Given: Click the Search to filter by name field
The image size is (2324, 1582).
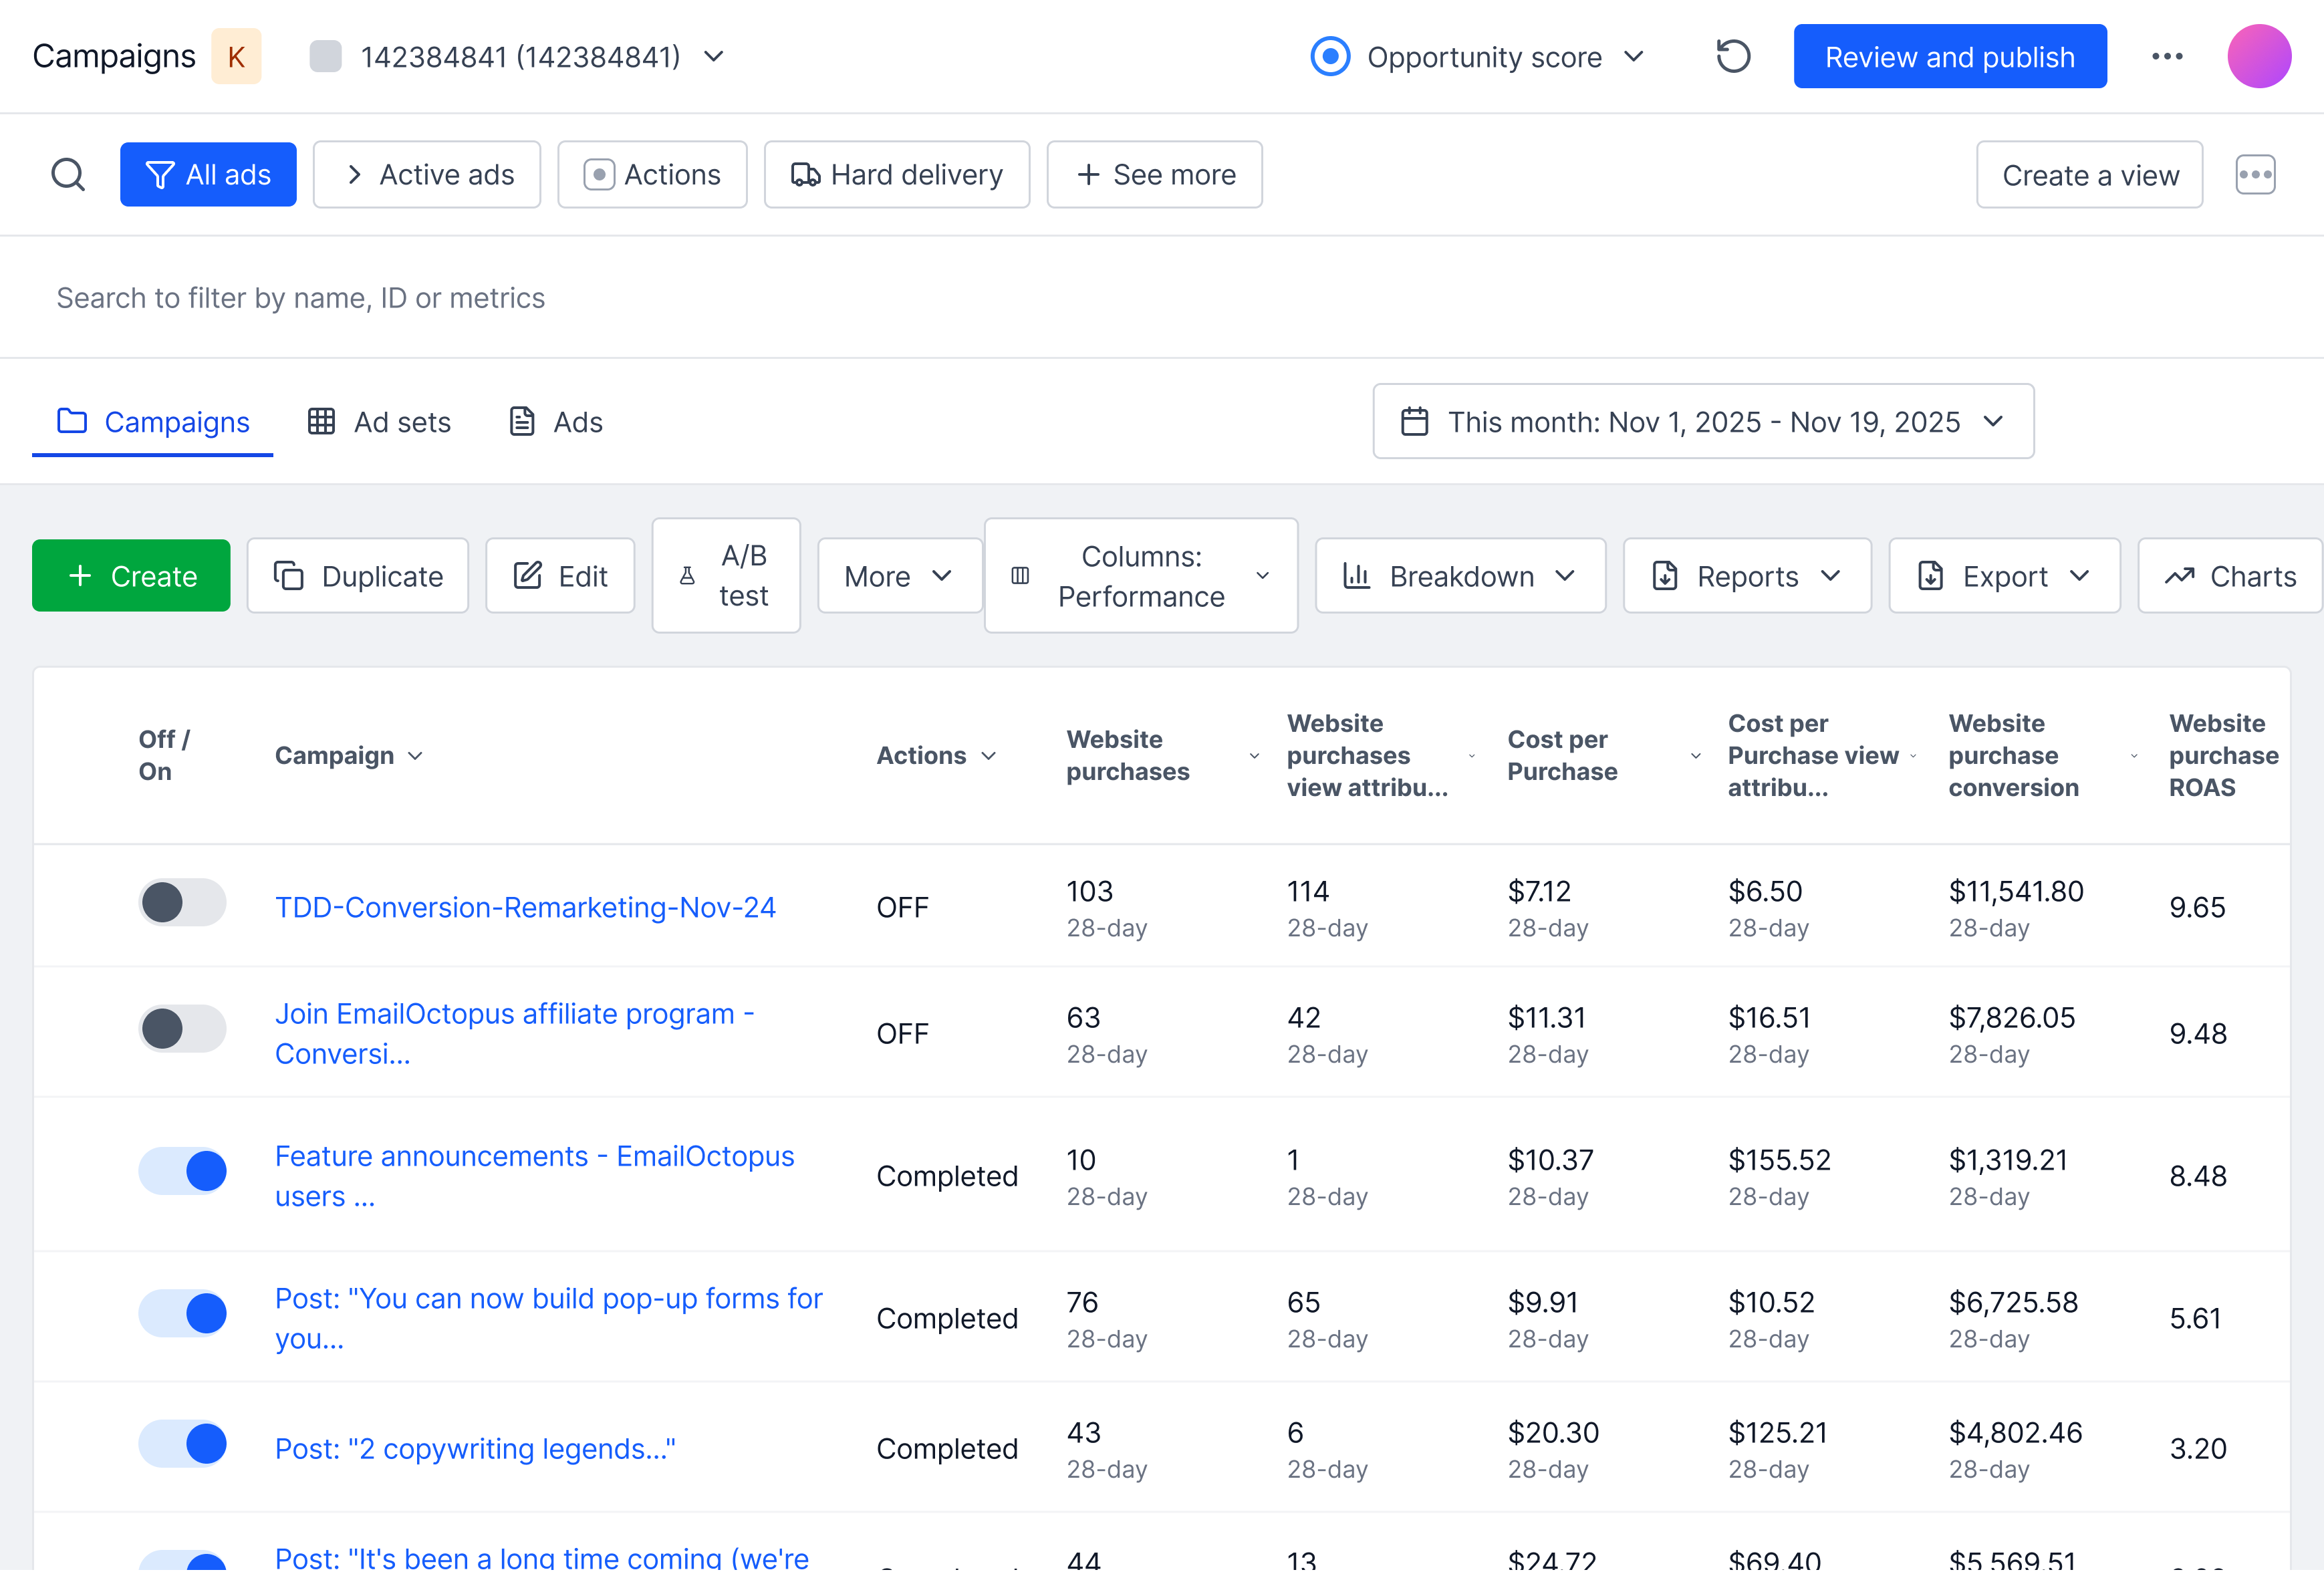Looking at the screenshot, I should (x=1160, y=298).
